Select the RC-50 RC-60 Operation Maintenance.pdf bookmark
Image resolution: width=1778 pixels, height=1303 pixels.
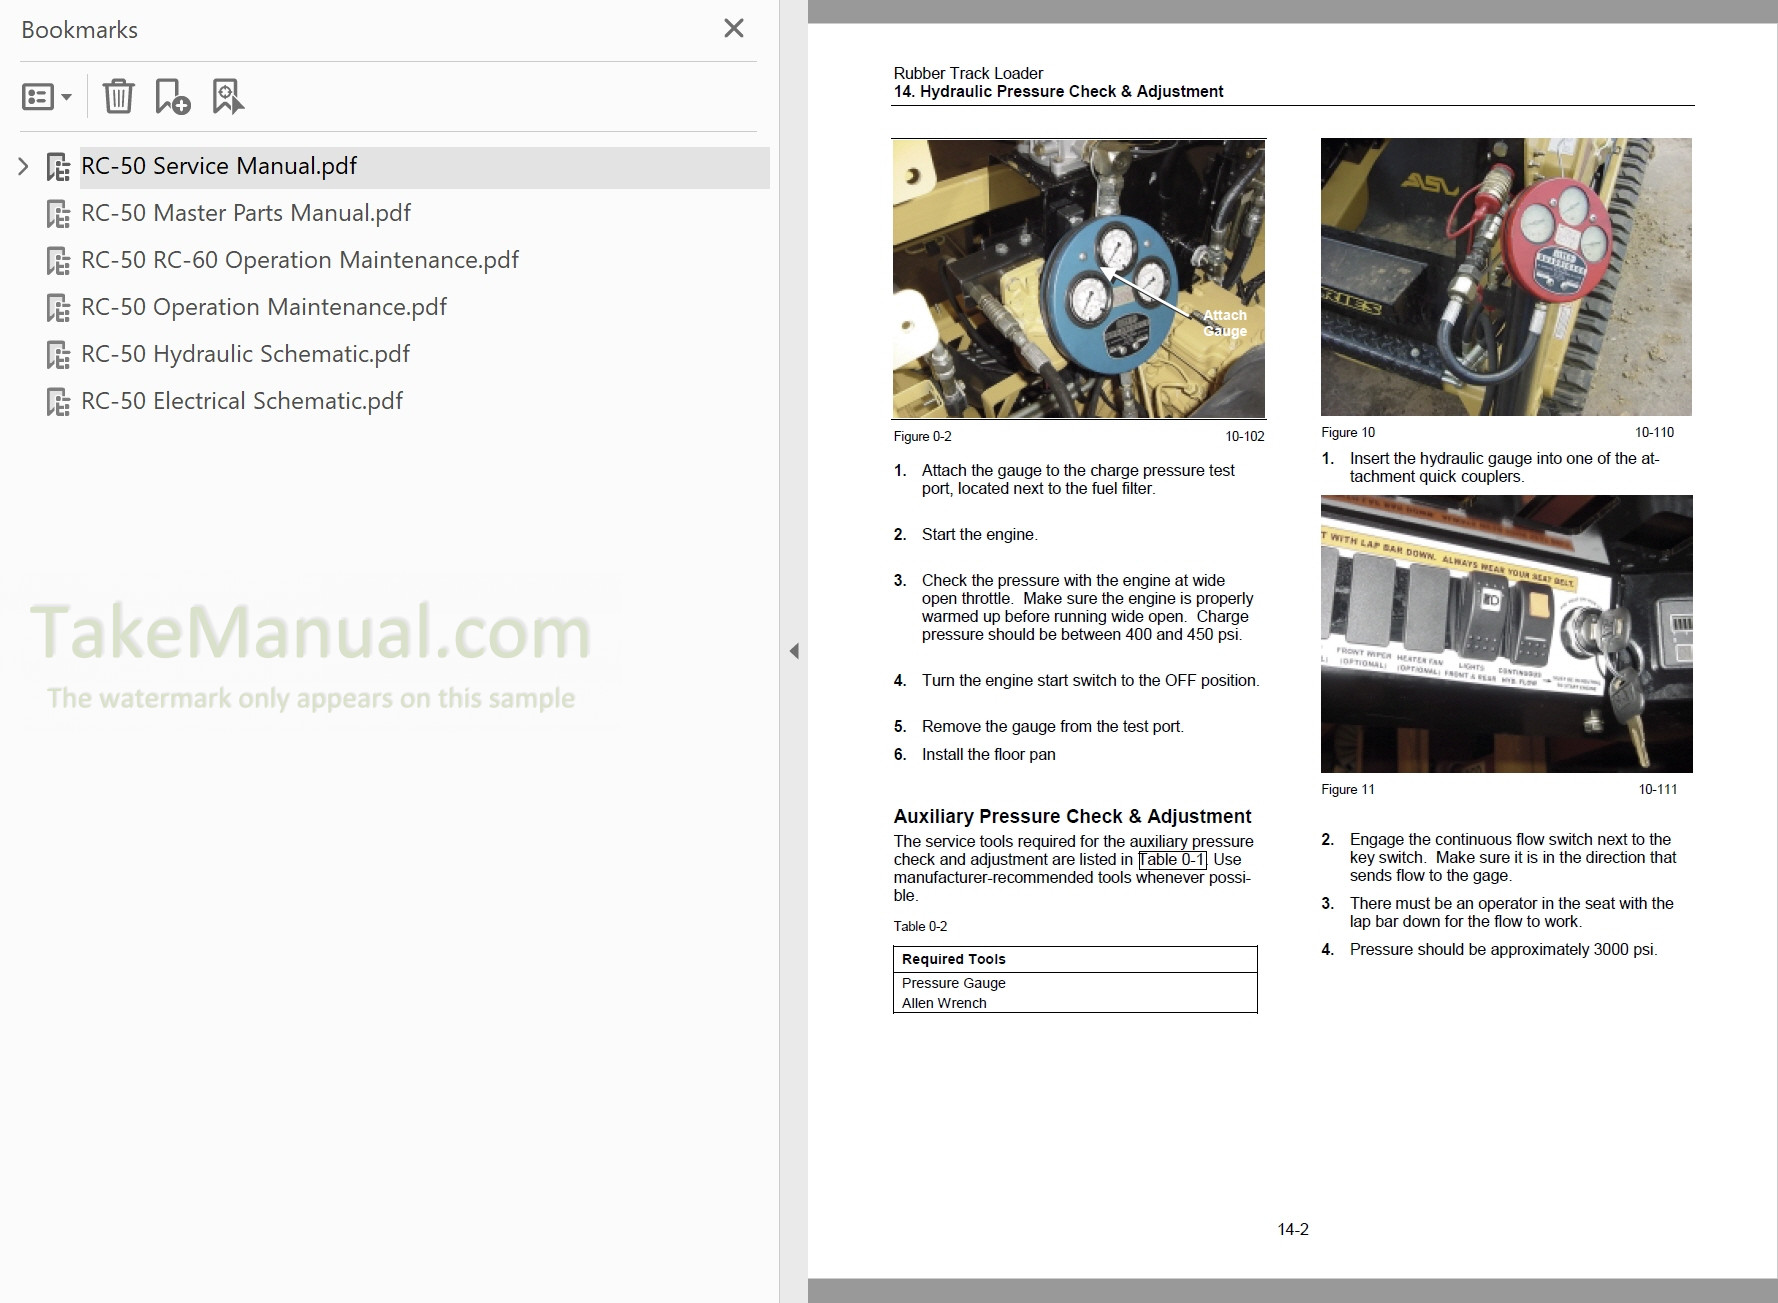coord(300,259)
